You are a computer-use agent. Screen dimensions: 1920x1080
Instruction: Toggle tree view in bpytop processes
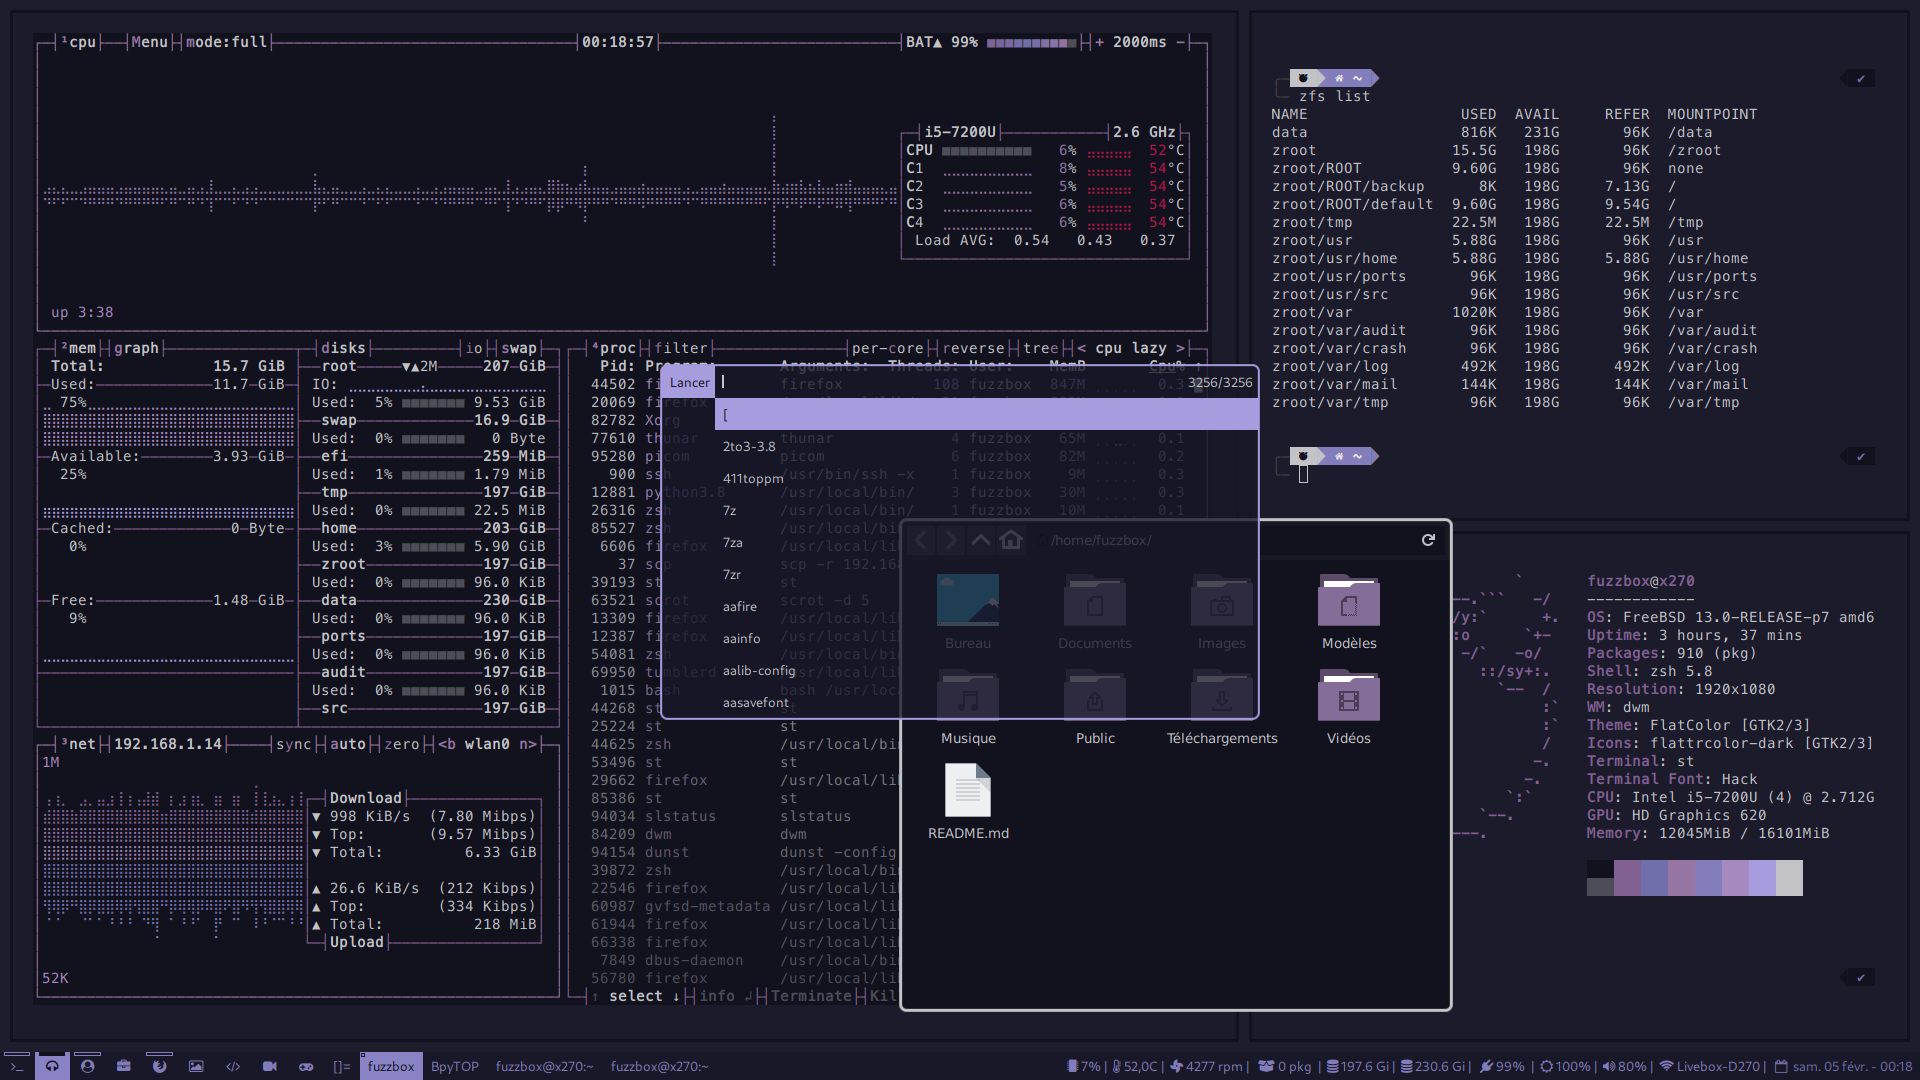(x=1040, y=348)
